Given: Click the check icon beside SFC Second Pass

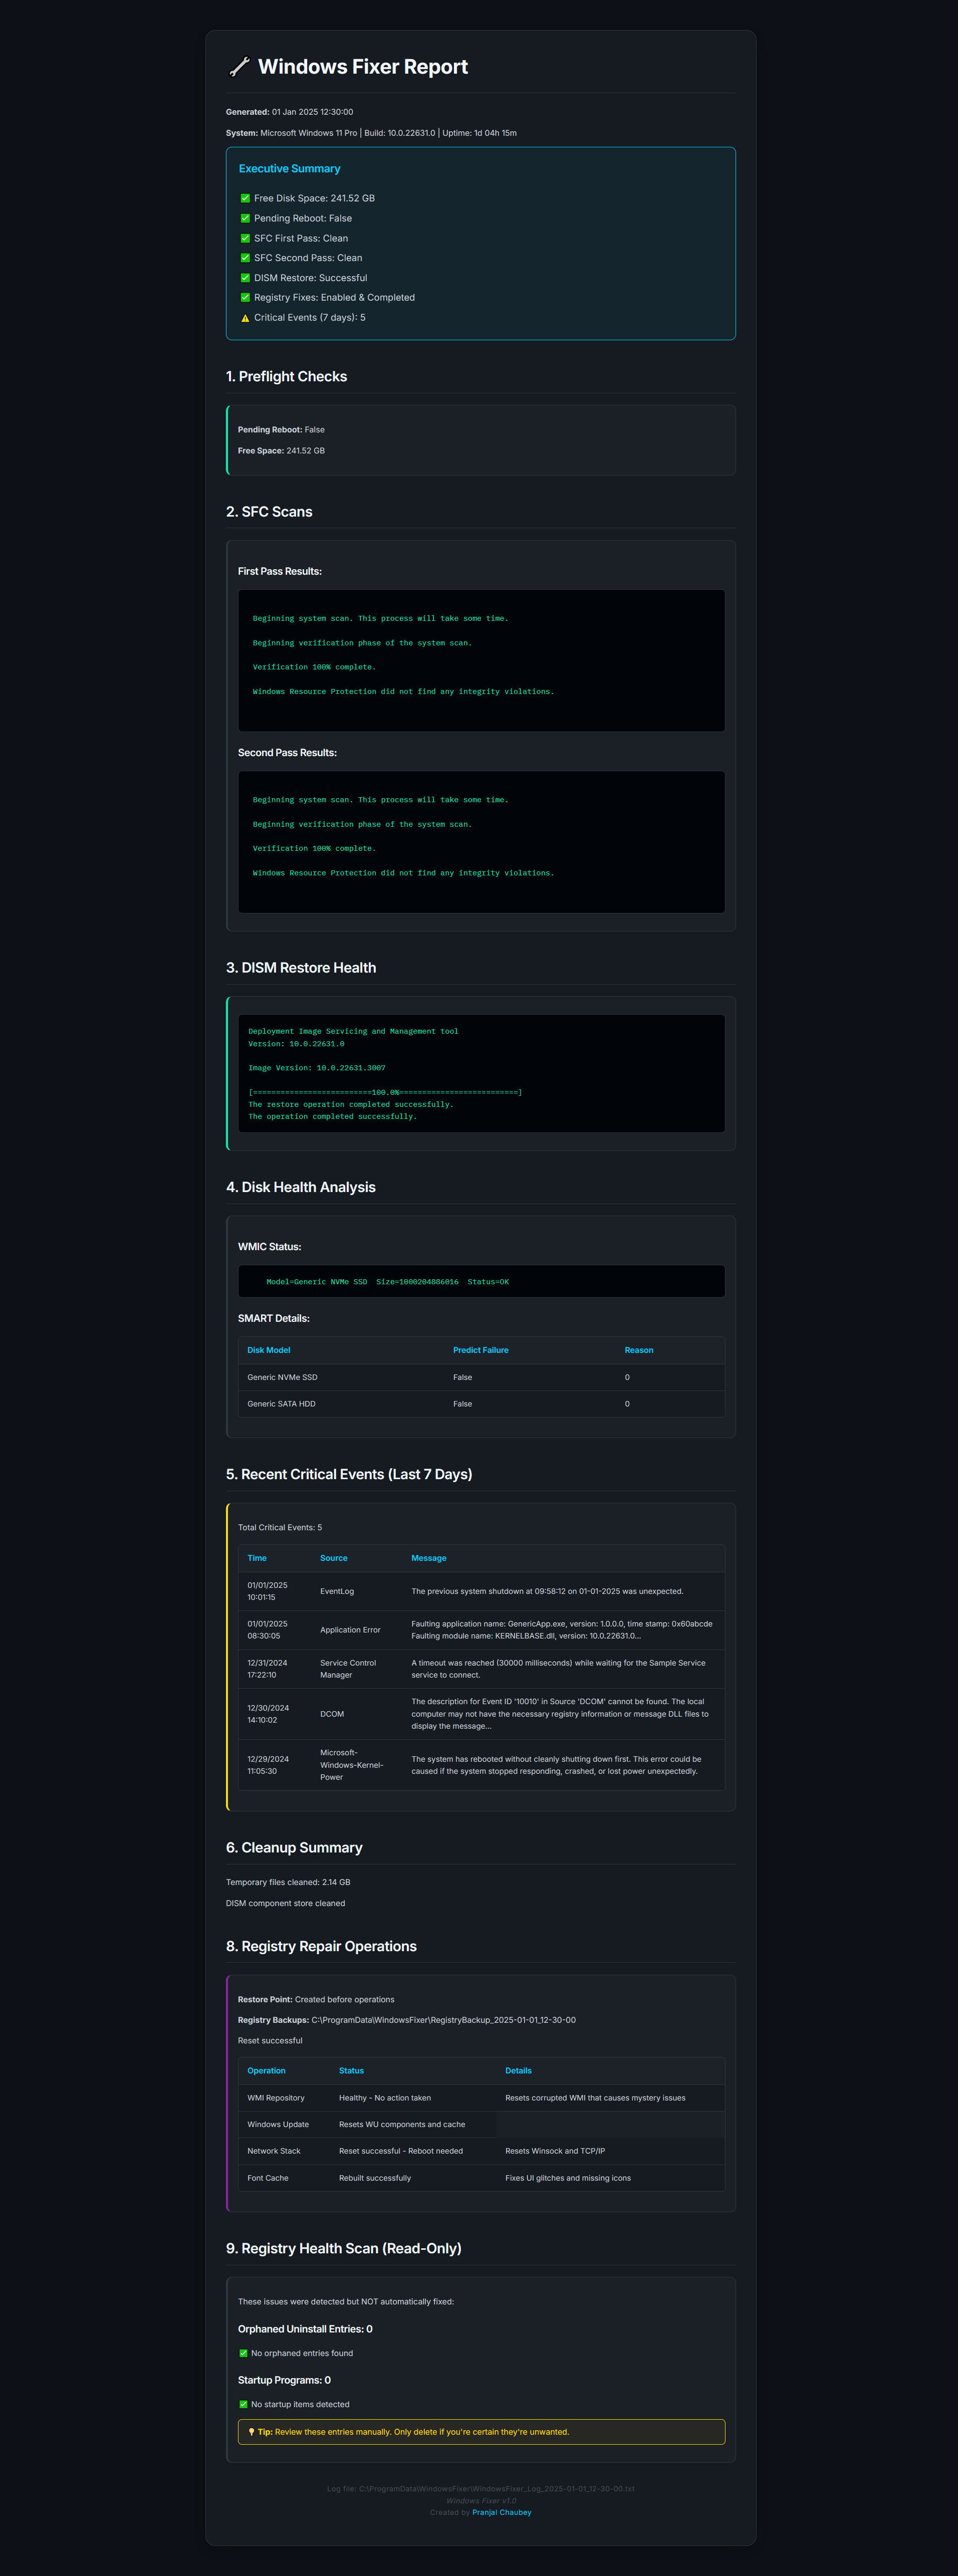Looking at the screenshot, I should coord(245,258).
